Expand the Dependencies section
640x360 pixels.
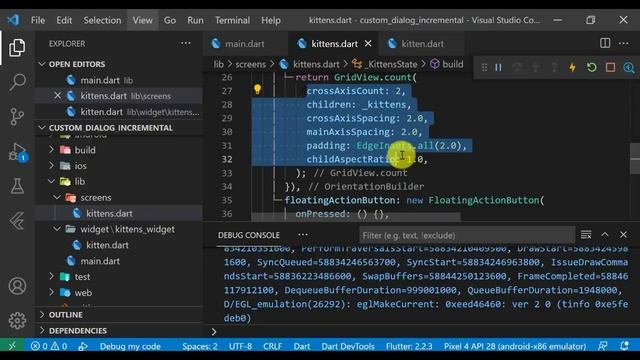pos(78,331)
